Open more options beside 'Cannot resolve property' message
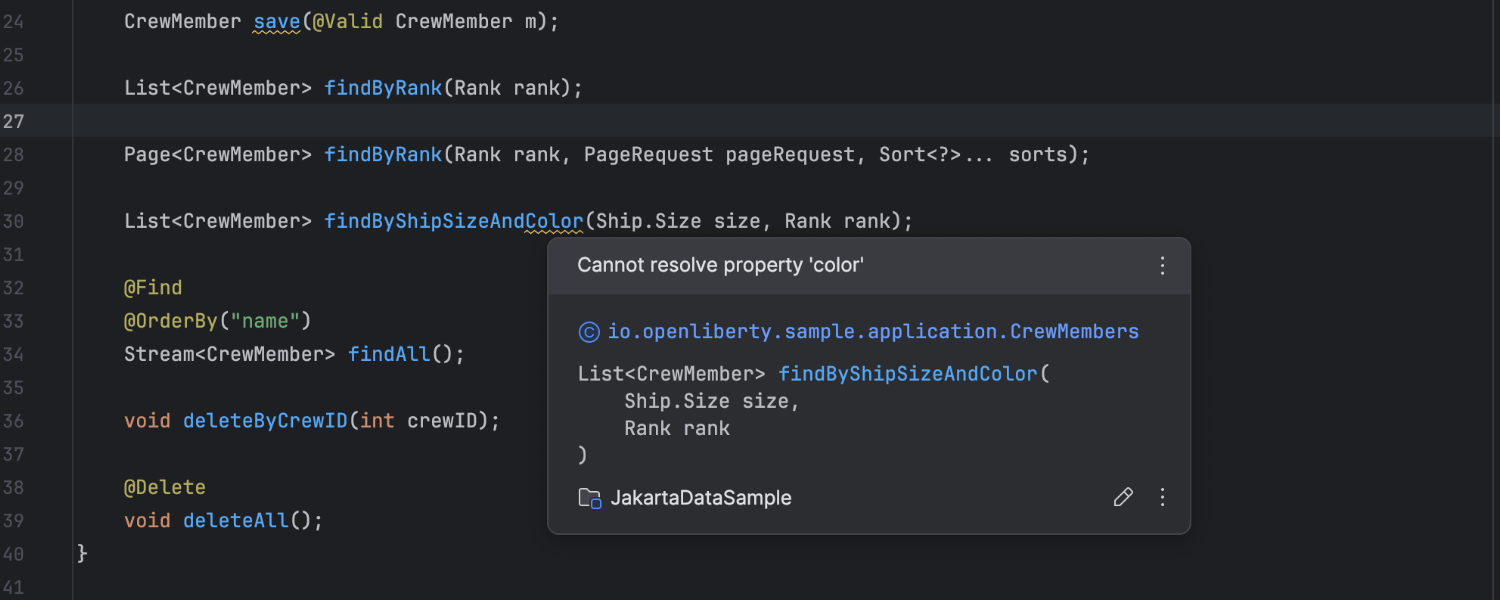1500x600 pixels. click(x=1162, y=266)
